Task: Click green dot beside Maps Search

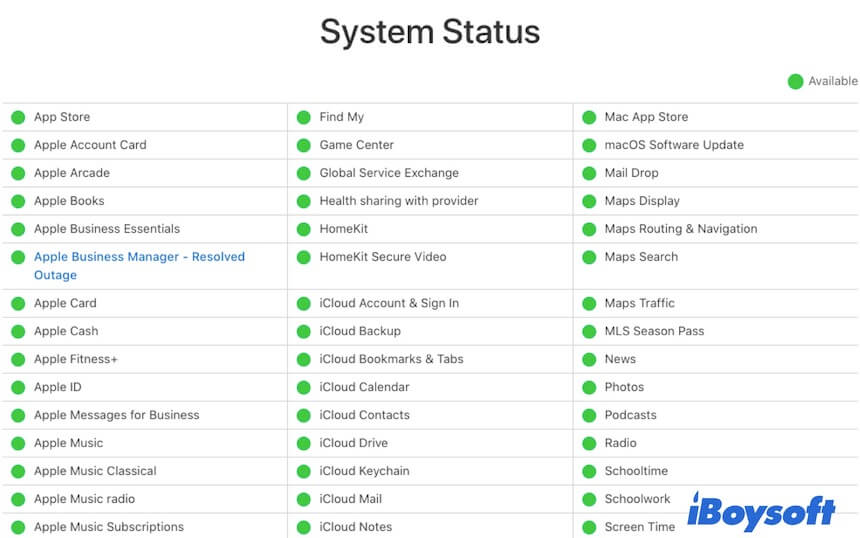Action: click(590, 257)
